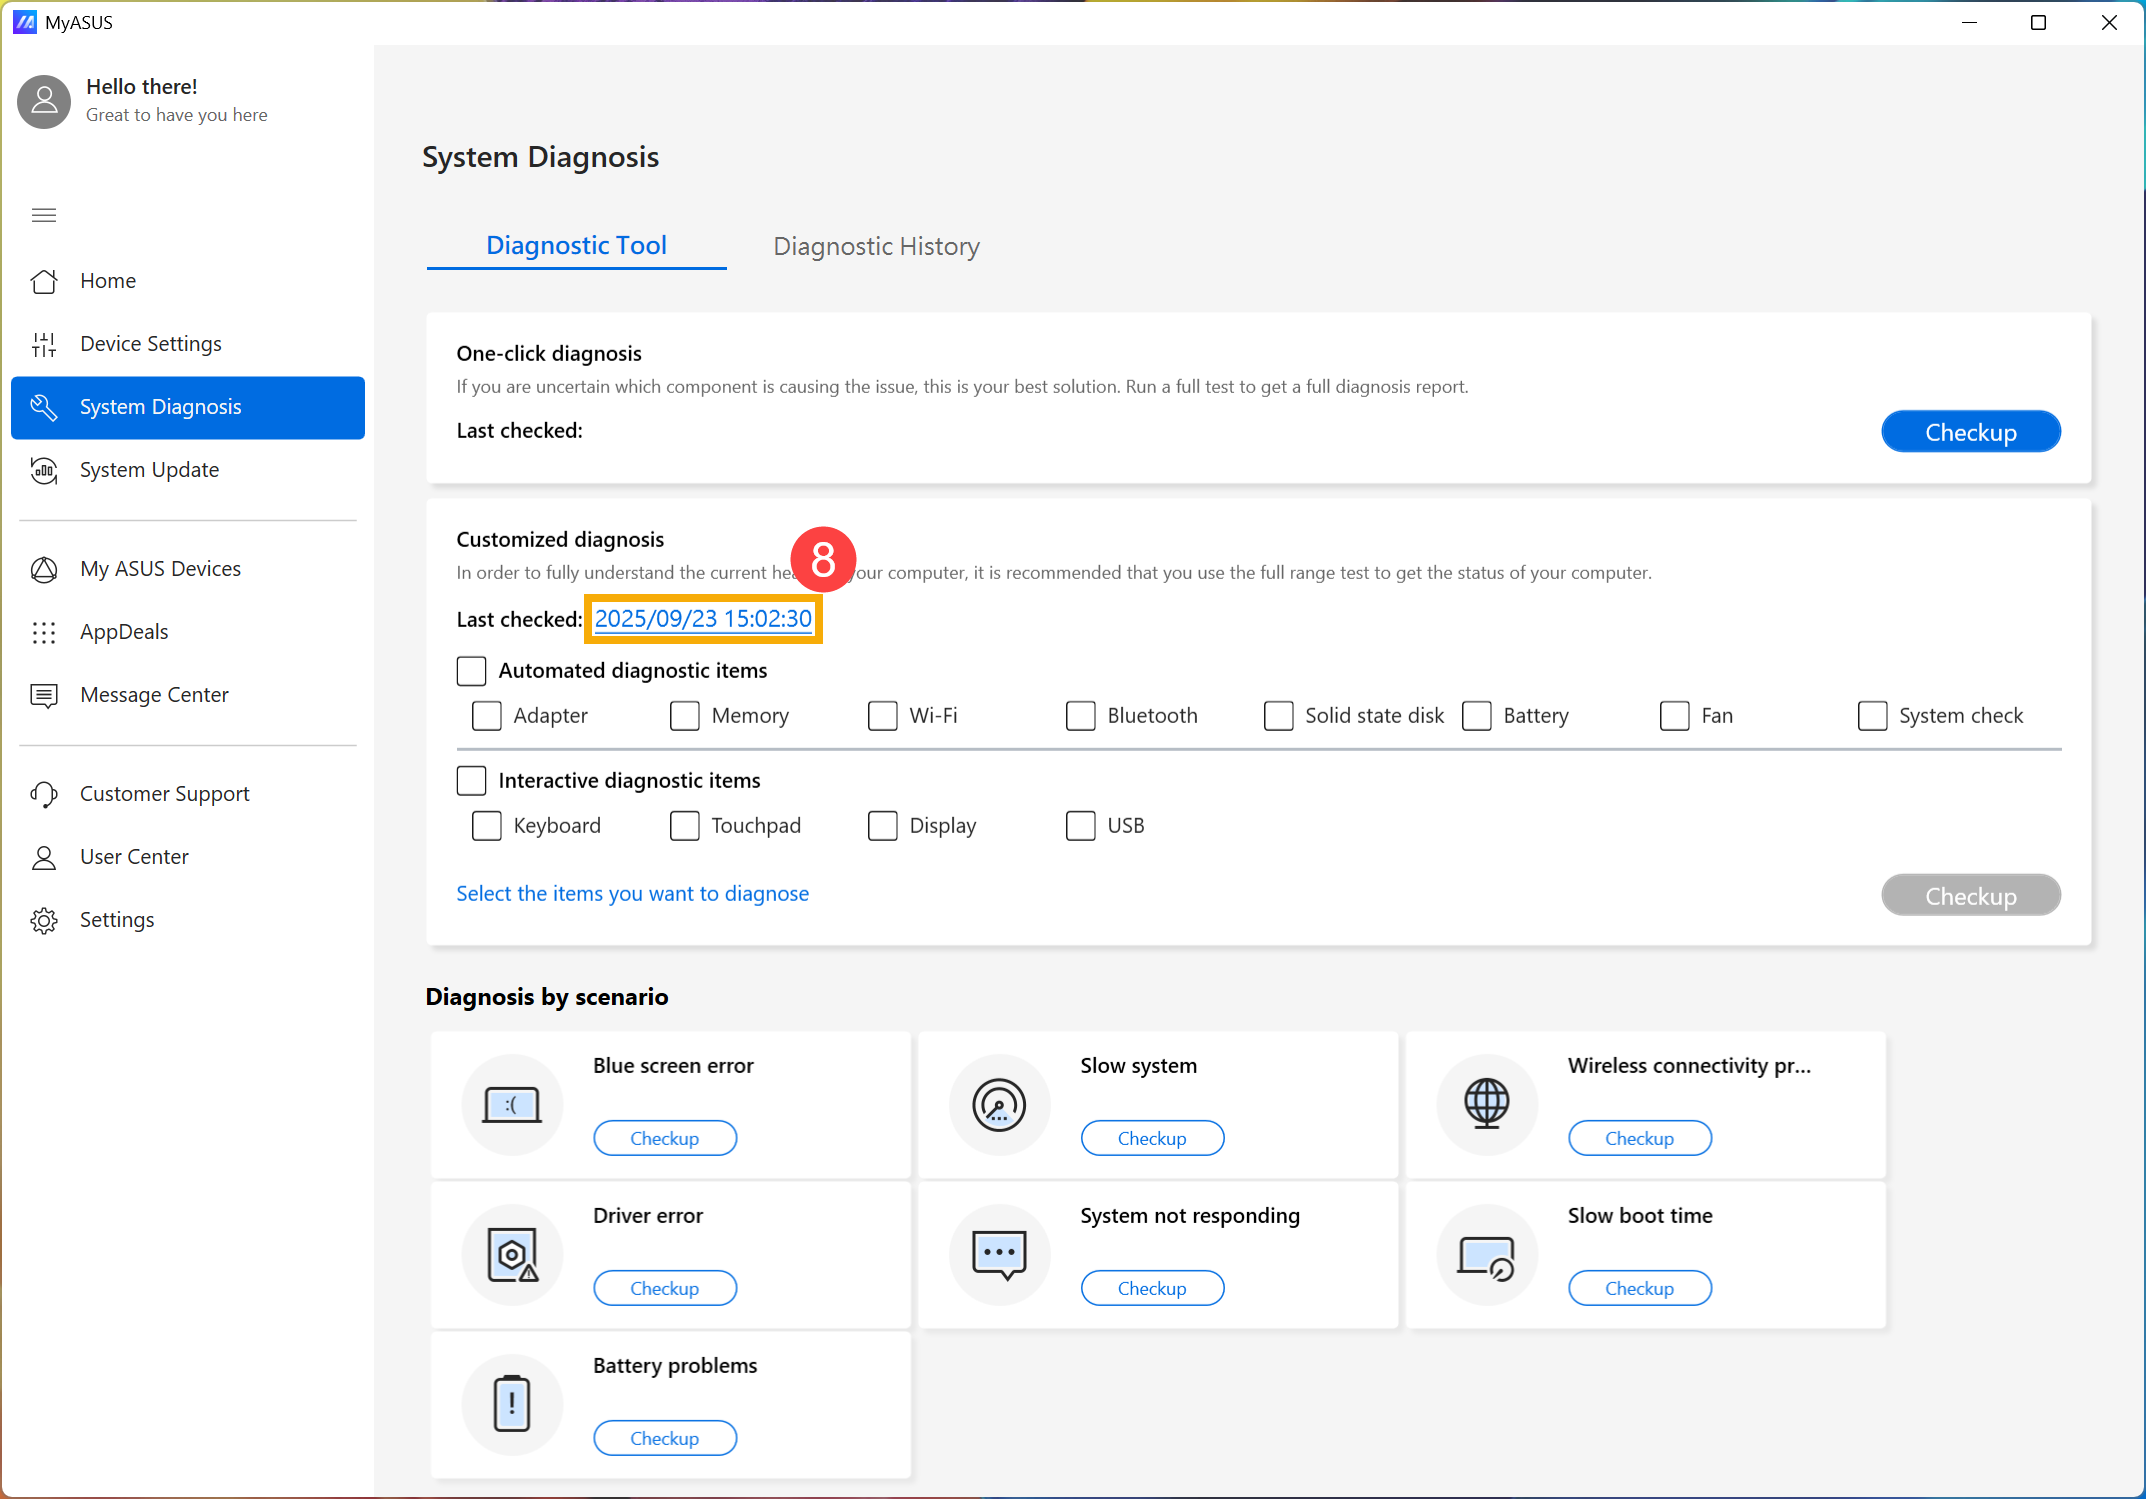
Task: Open Device Settings in the sidebar
Action: point(188,344)
